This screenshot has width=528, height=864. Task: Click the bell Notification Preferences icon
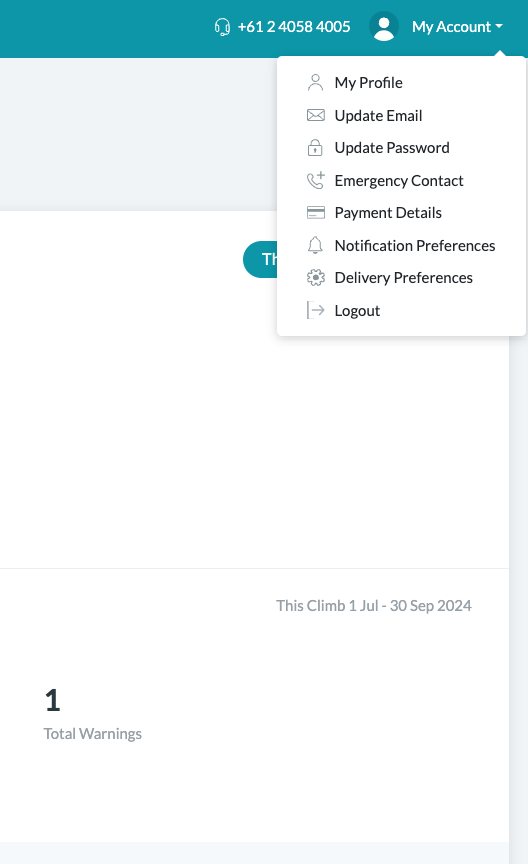click(x=315, y=245)
